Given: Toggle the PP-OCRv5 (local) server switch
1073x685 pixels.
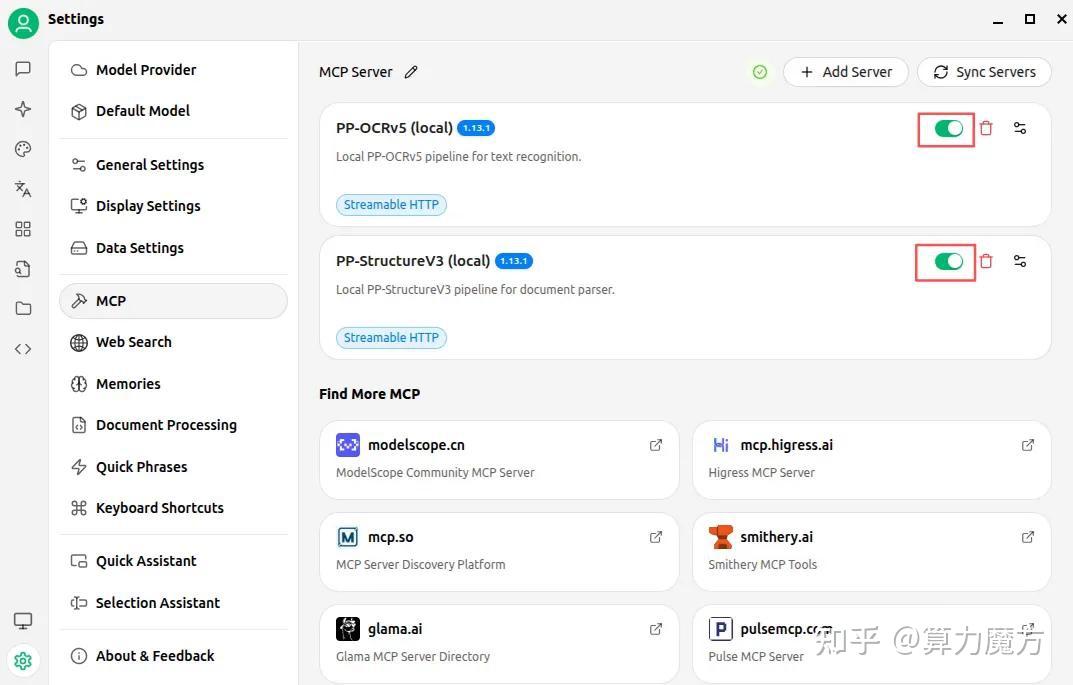Looking at the screenshot, I should pyautogui.click(x=948, y=128).
